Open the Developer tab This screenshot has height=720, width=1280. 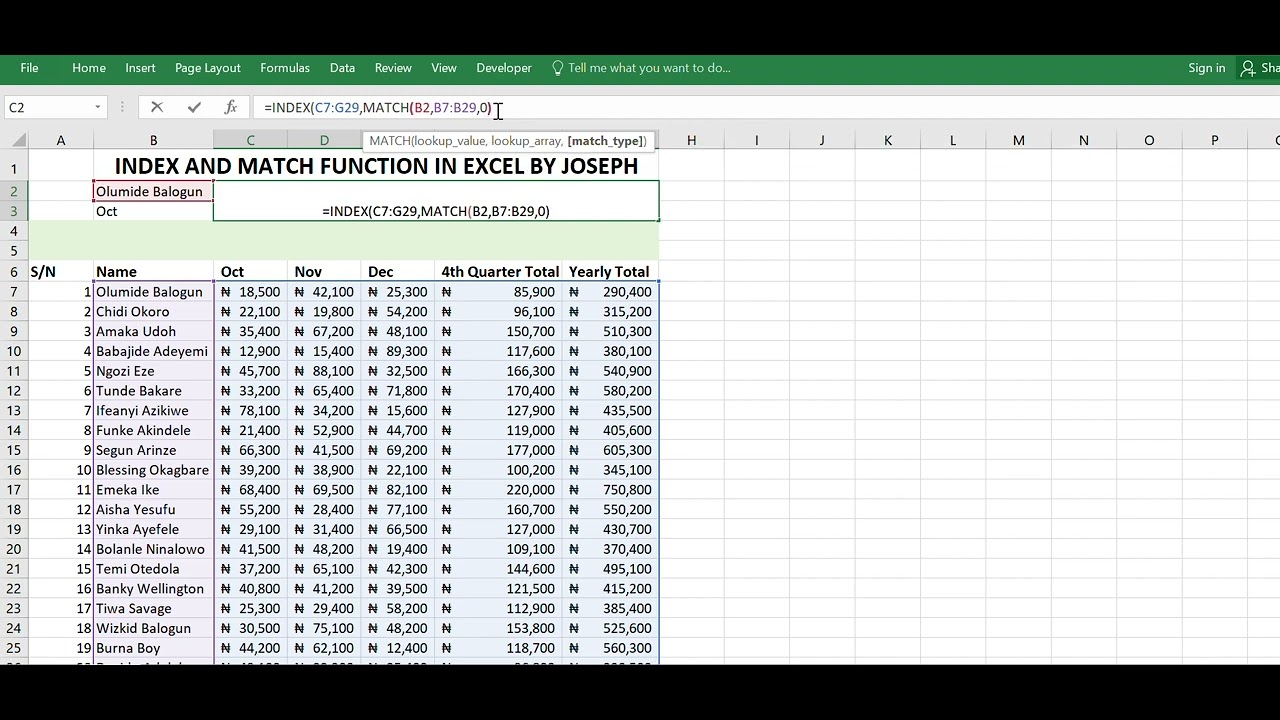point(504,68)
